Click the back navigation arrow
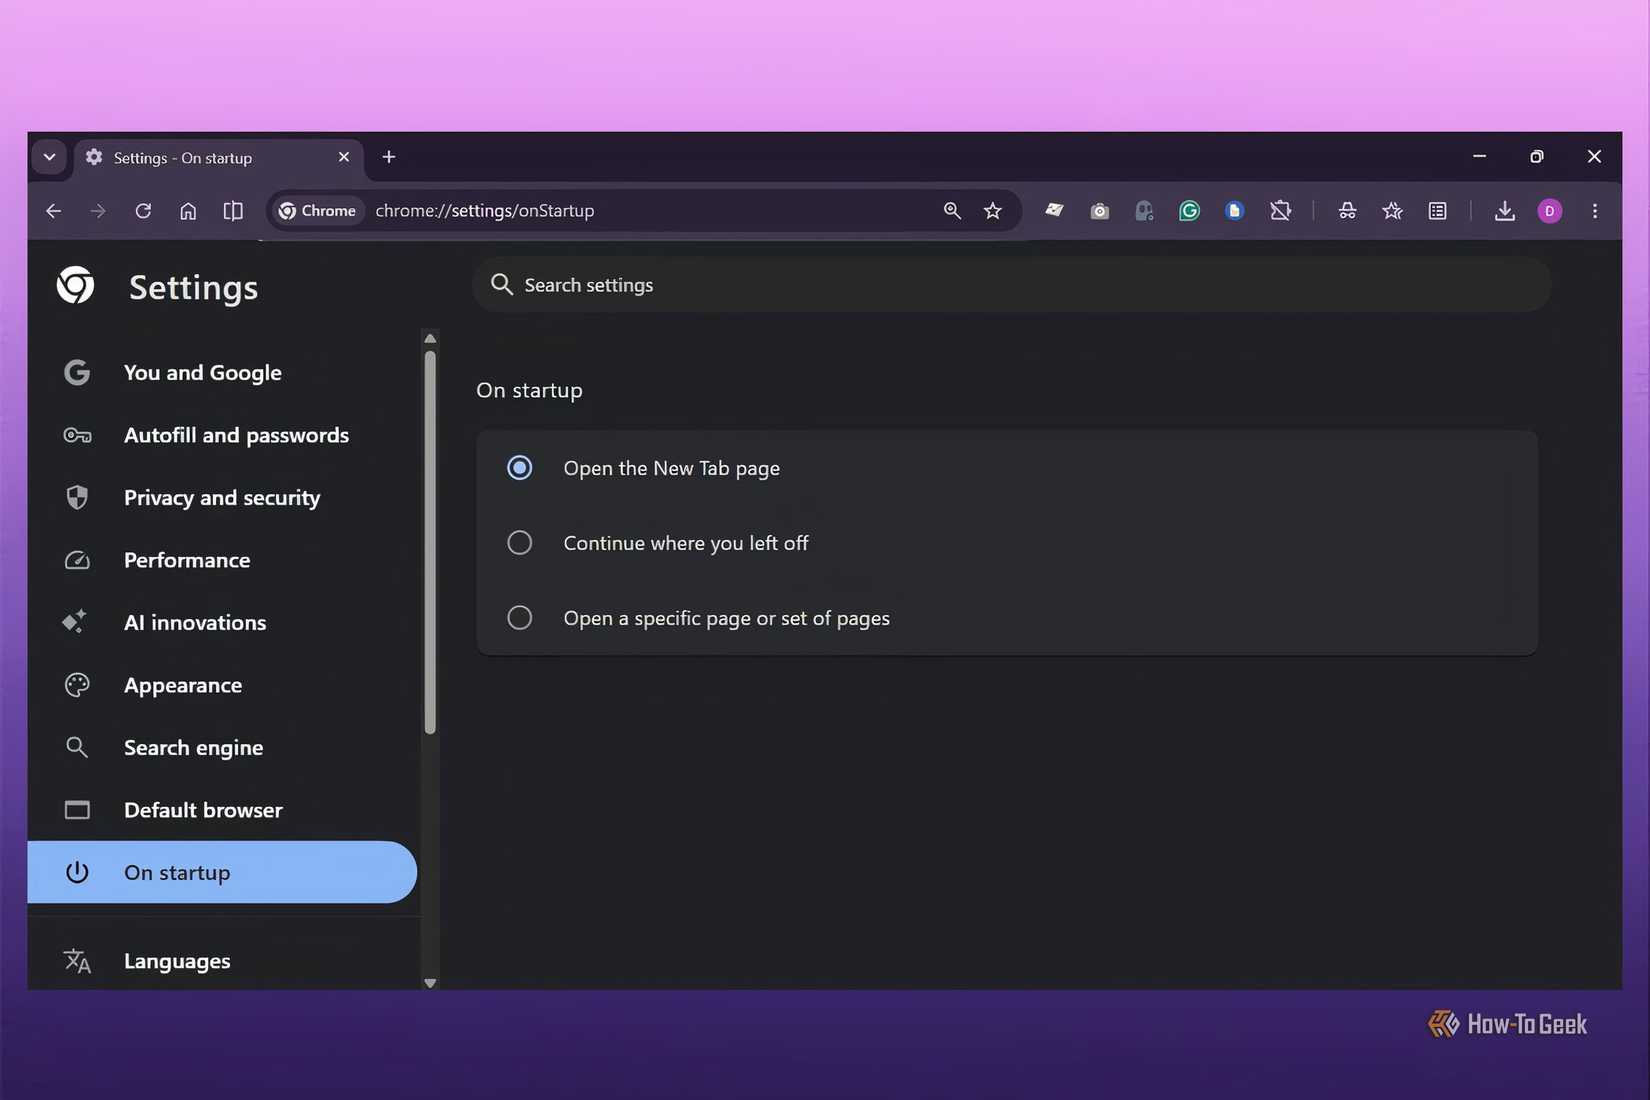The width and height of the screenshot is (1650, 1100). pyautogui.click(x=54, y=211)
